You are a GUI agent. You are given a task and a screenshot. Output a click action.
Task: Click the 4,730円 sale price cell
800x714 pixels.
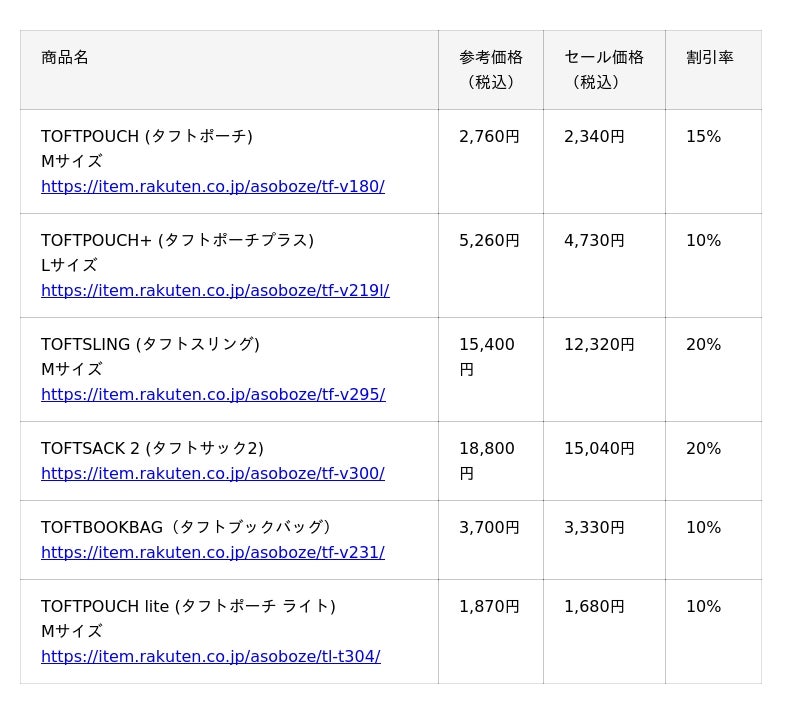594,240
